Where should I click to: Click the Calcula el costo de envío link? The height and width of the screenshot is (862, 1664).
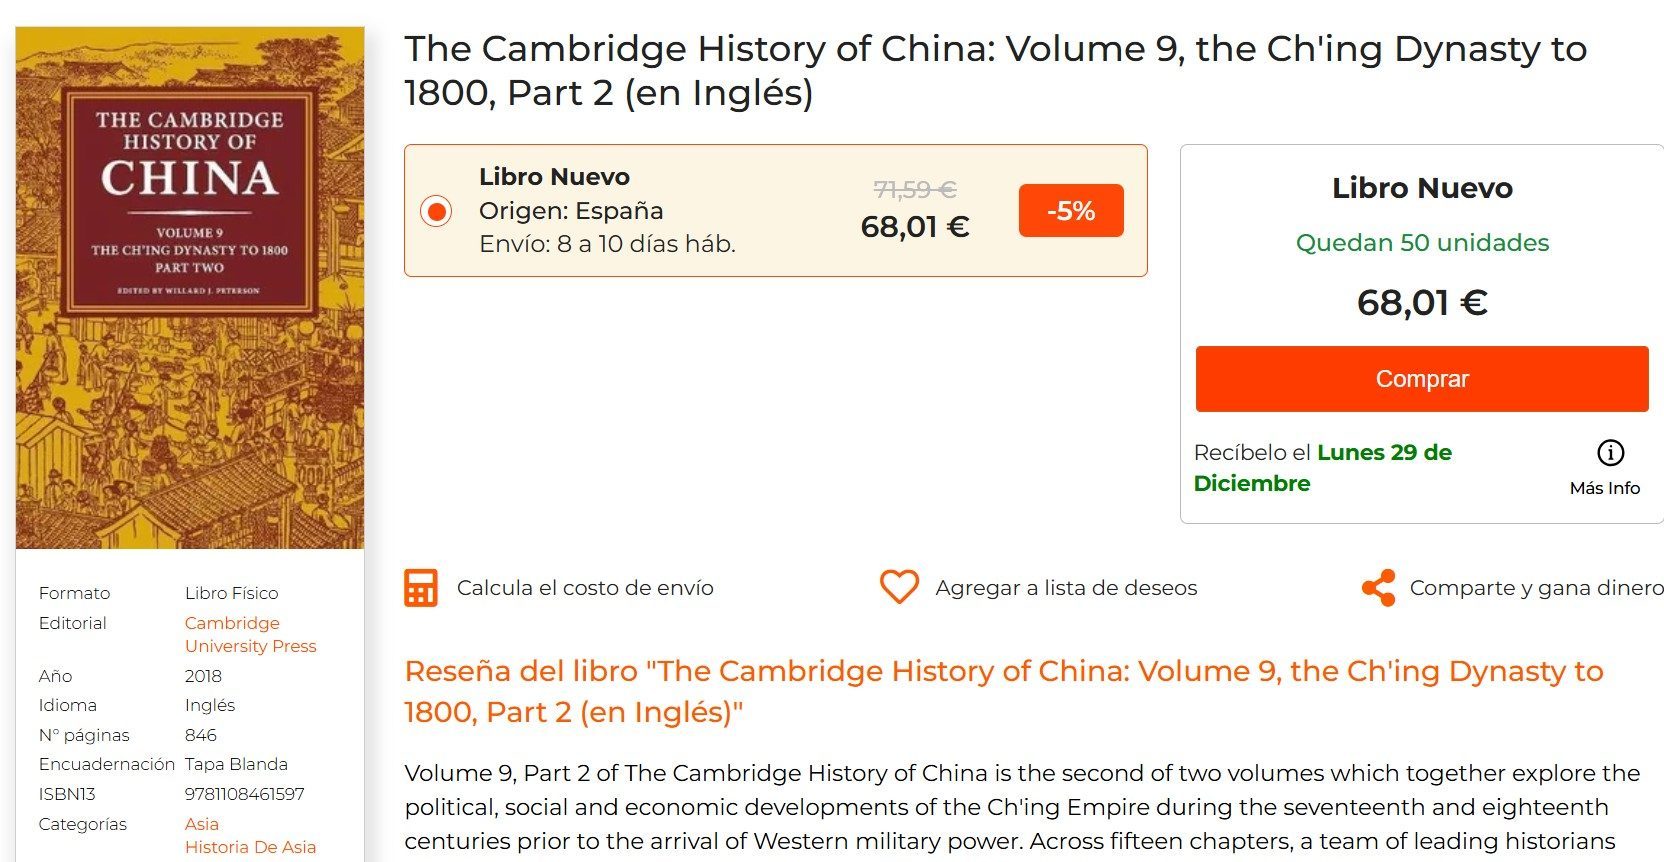(585, 588)
